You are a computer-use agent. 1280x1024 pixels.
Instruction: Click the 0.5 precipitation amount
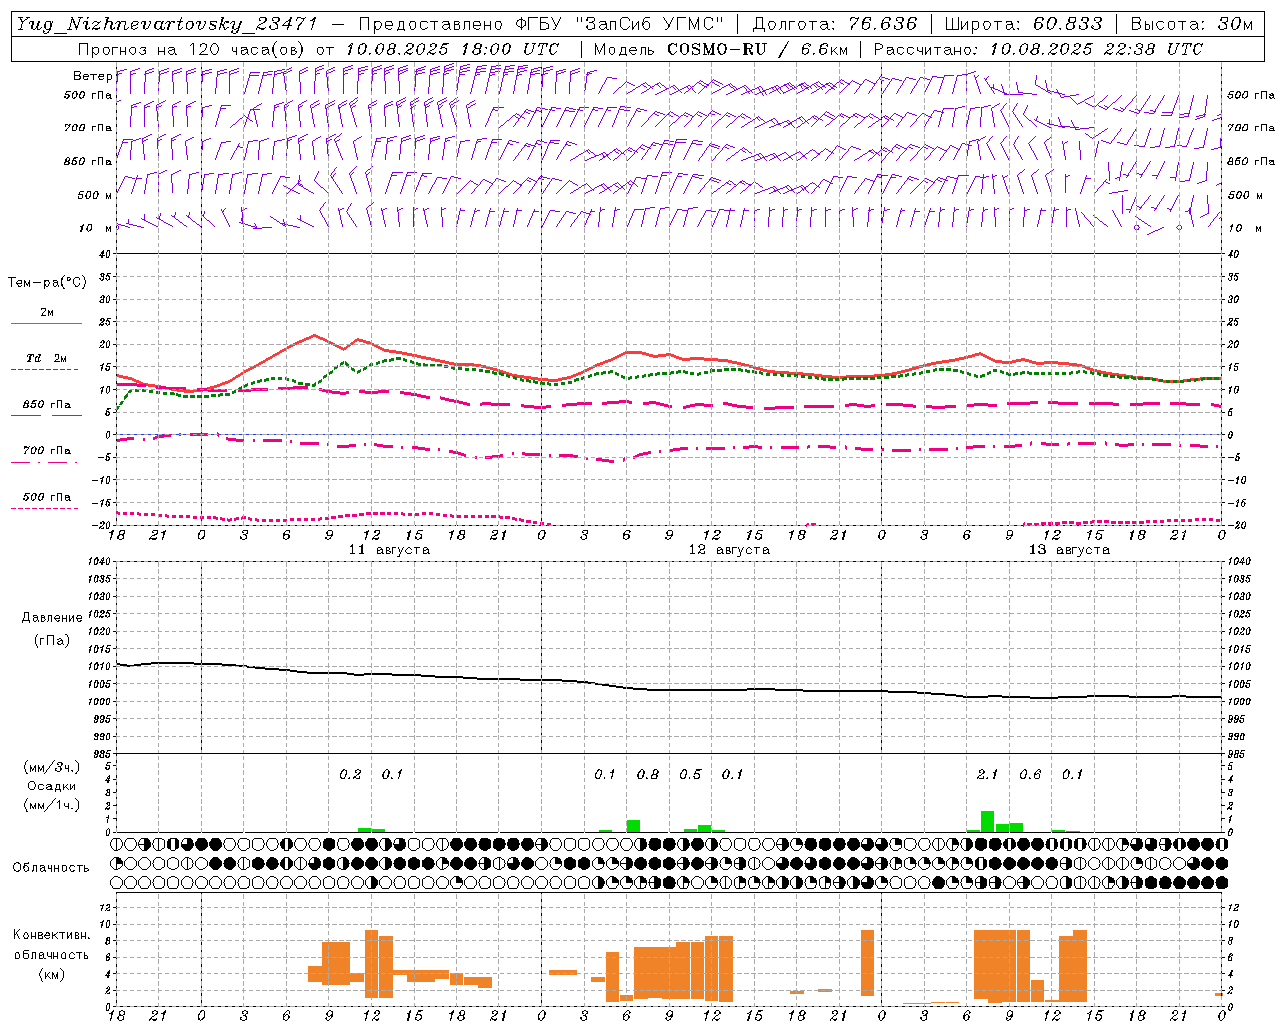click(x=690, y=774)
